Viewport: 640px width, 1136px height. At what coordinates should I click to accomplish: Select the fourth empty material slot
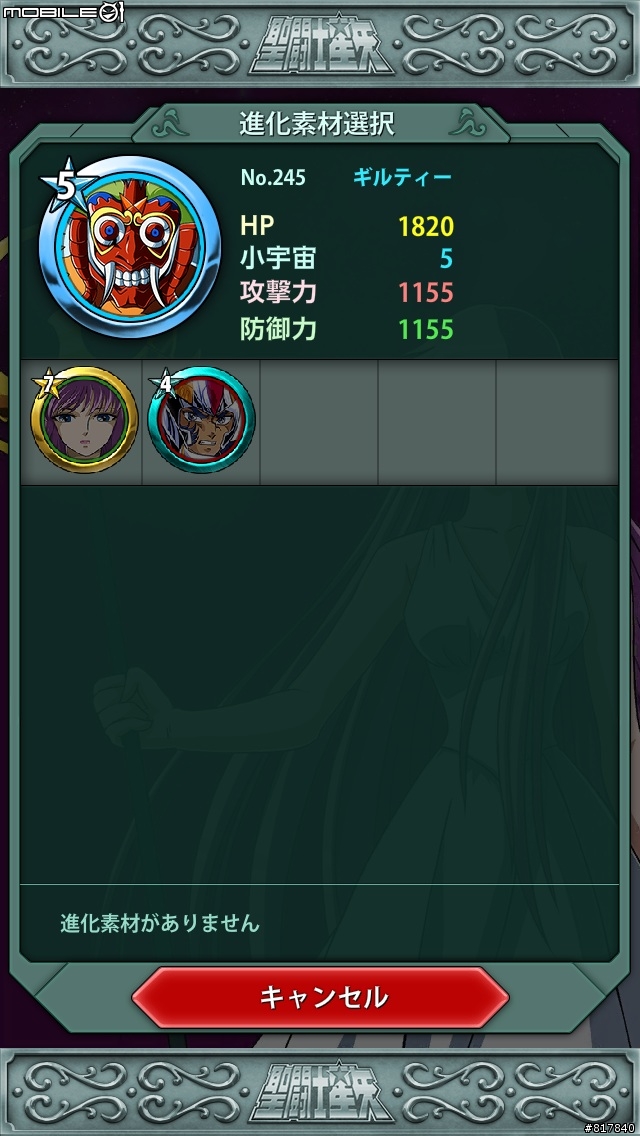pos(437,422)
